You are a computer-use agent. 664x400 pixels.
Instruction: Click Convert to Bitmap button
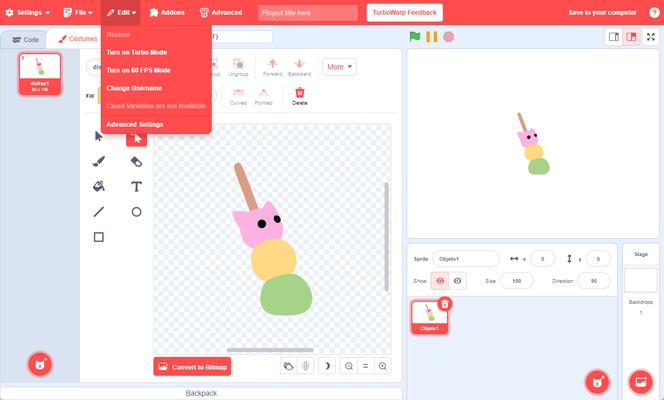click(x=192, y=366)
